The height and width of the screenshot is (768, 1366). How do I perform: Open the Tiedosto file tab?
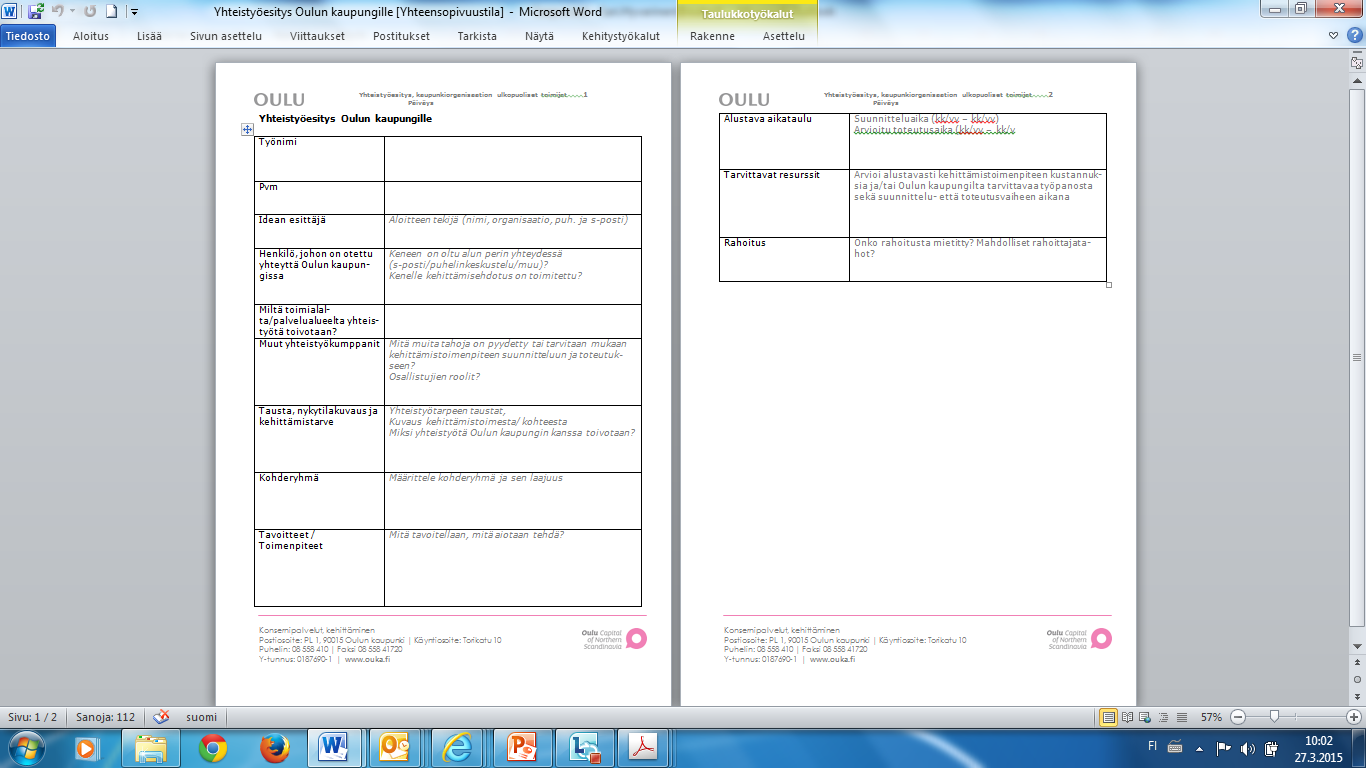(28, 36)
